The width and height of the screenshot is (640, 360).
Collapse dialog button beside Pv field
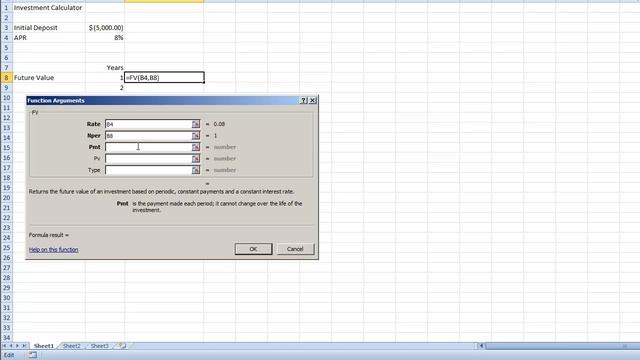pyautogui.click(x=196, y=158)
